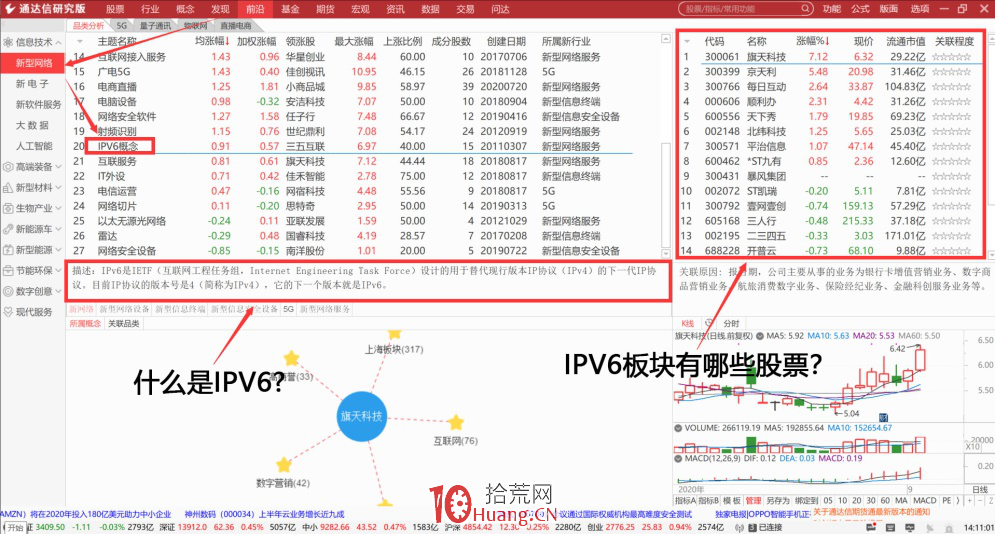Select 大数据 in the sidebar
The width and height of the screenshot is (995, 534).
click(32, 125)
